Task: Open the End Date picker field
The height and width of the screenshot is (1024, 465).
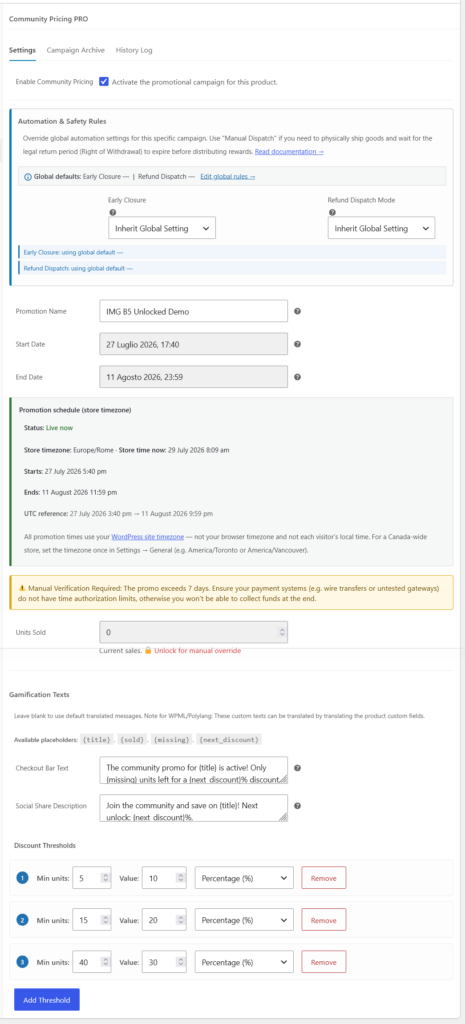Action: coord(193,377)
